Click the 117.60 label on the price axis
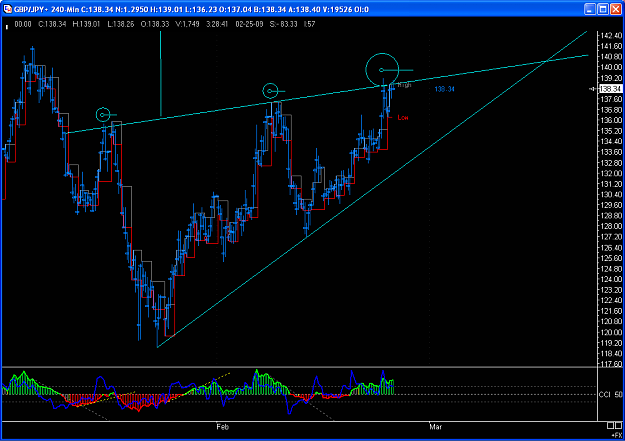625x441 pixels. 611,364
